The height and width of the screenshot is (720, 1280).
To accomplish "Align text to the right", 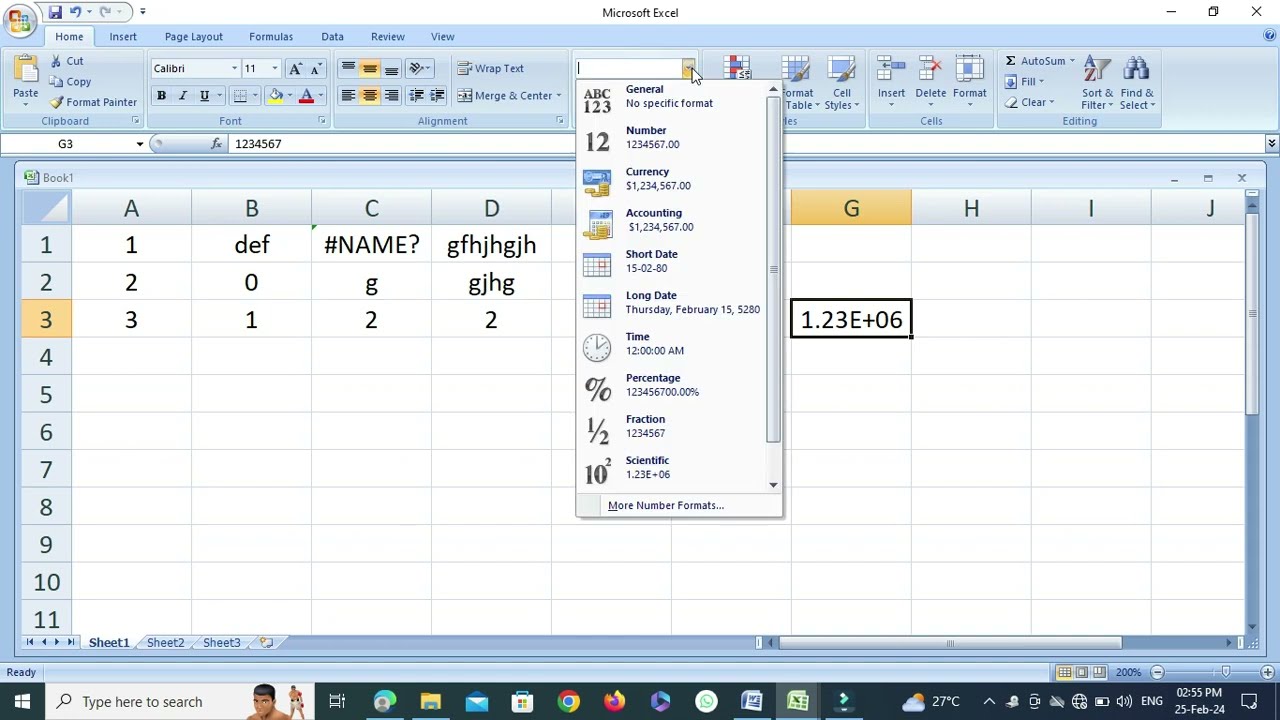I will click(392, 96).
